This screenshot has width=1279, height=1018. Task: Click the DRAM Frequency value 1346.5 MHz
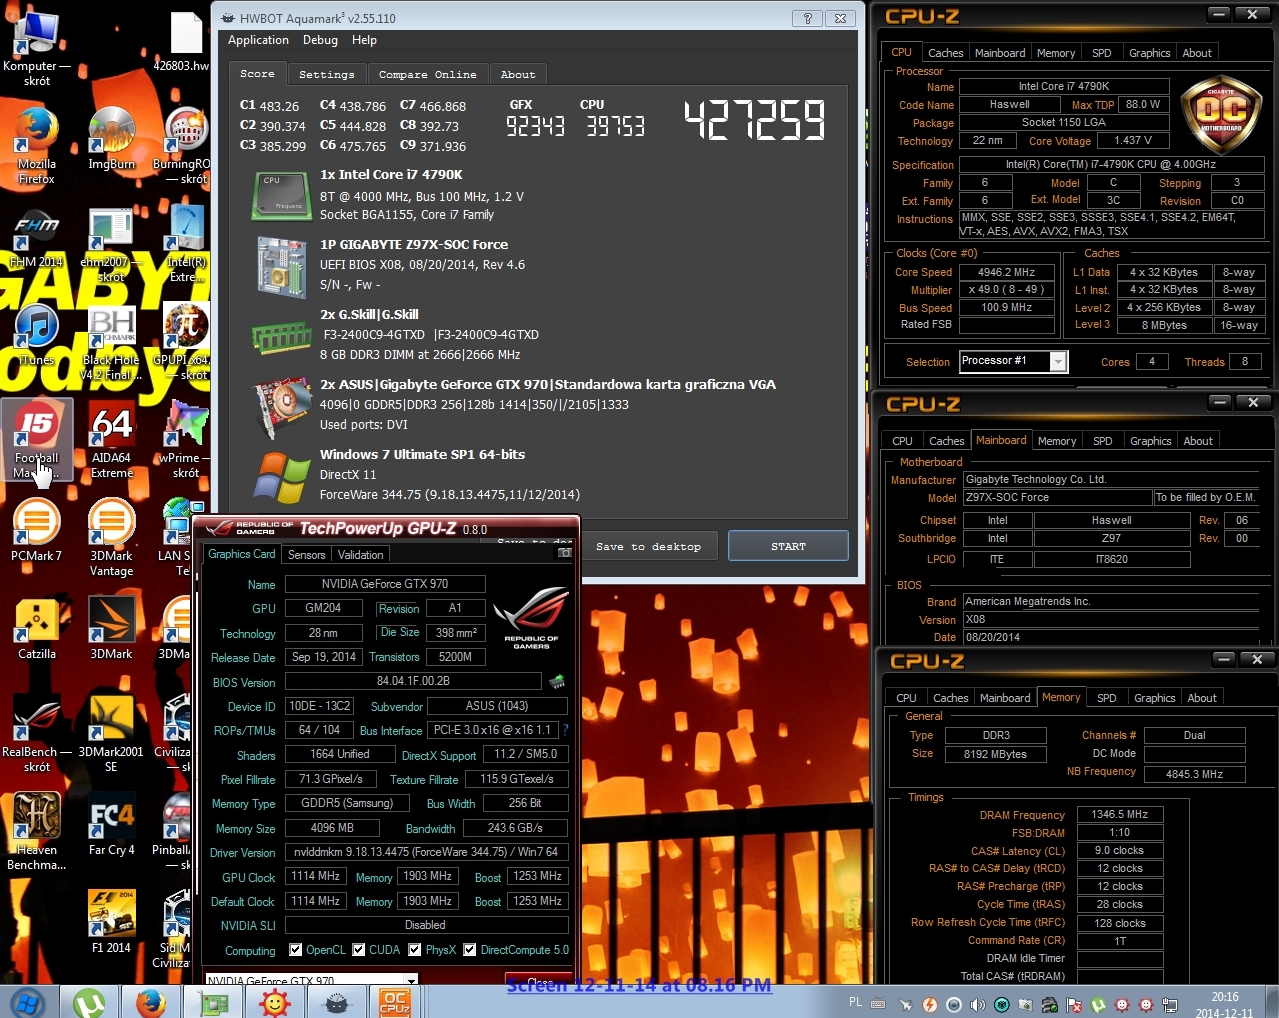click(x=1119, y=815)
